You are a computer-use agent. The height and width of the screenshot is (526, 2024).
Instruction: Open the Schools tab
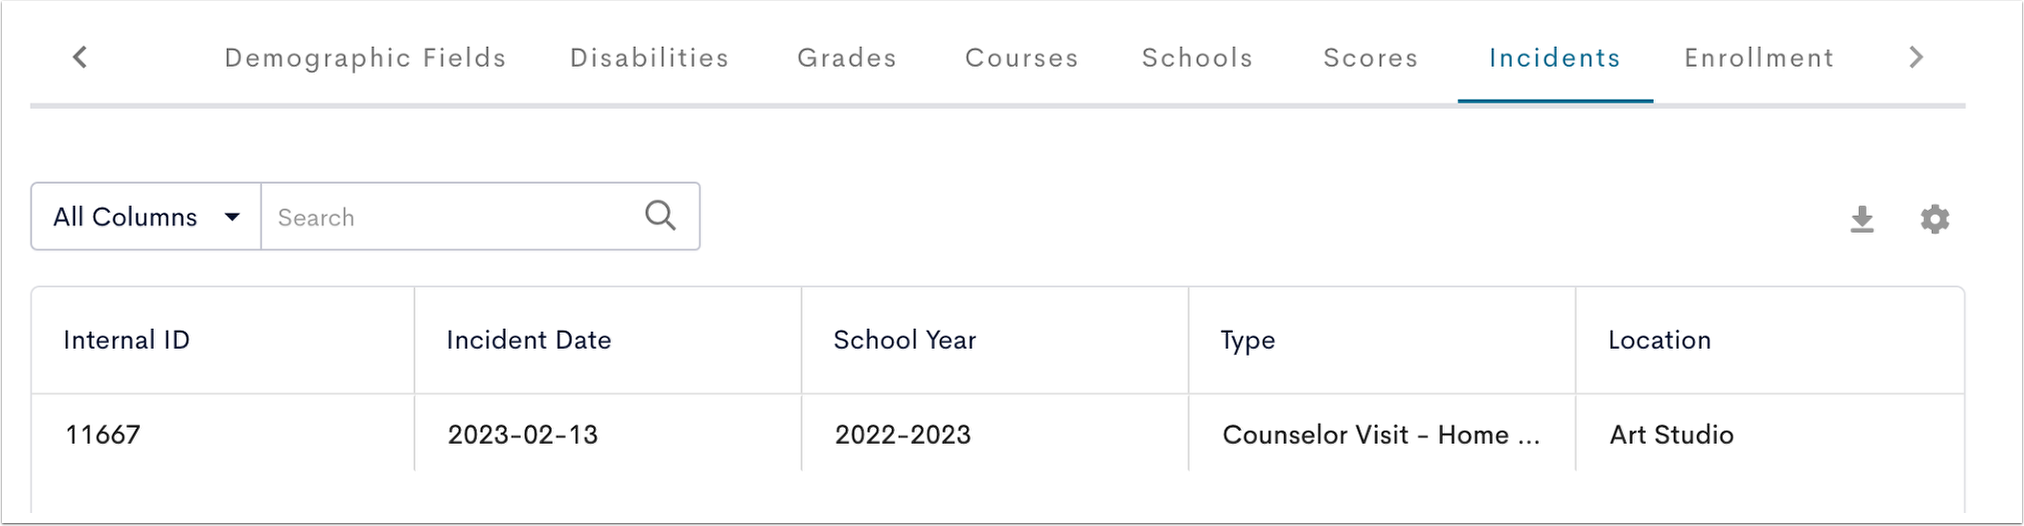point(1197,58)
